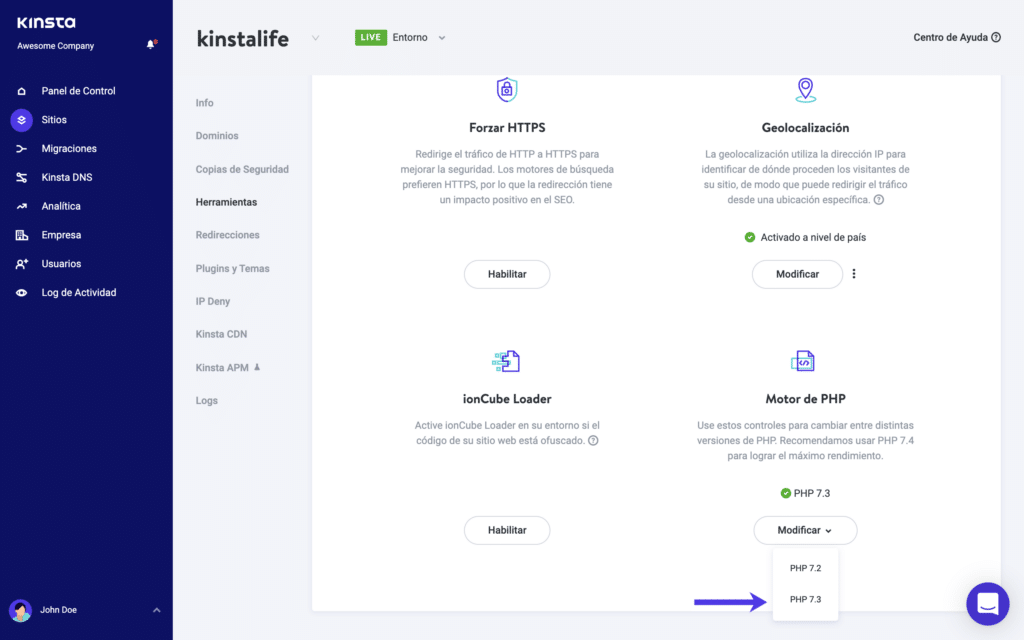Open the Geolocalización three-dot options menu

[x=853, y=274]
